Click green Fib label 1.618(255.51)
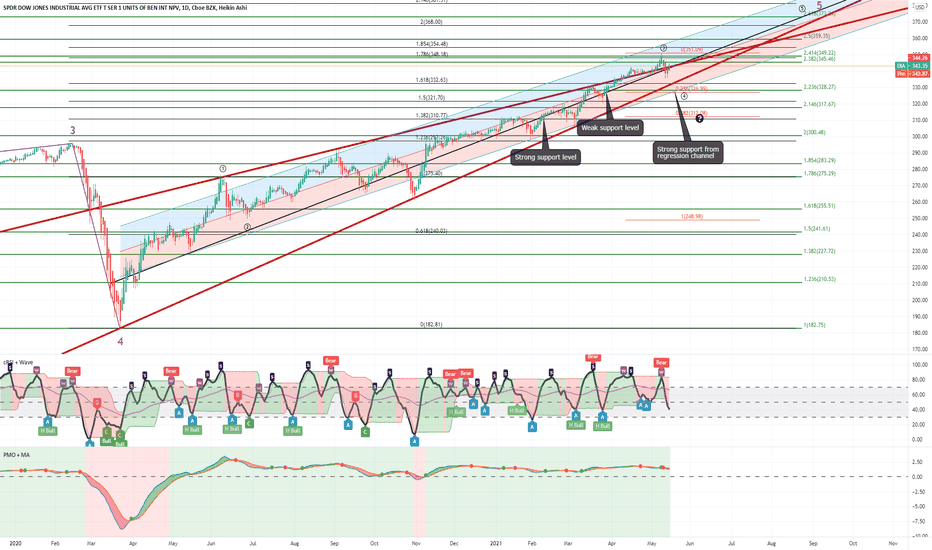The image size is (932, 550). [x=819, y=206]
